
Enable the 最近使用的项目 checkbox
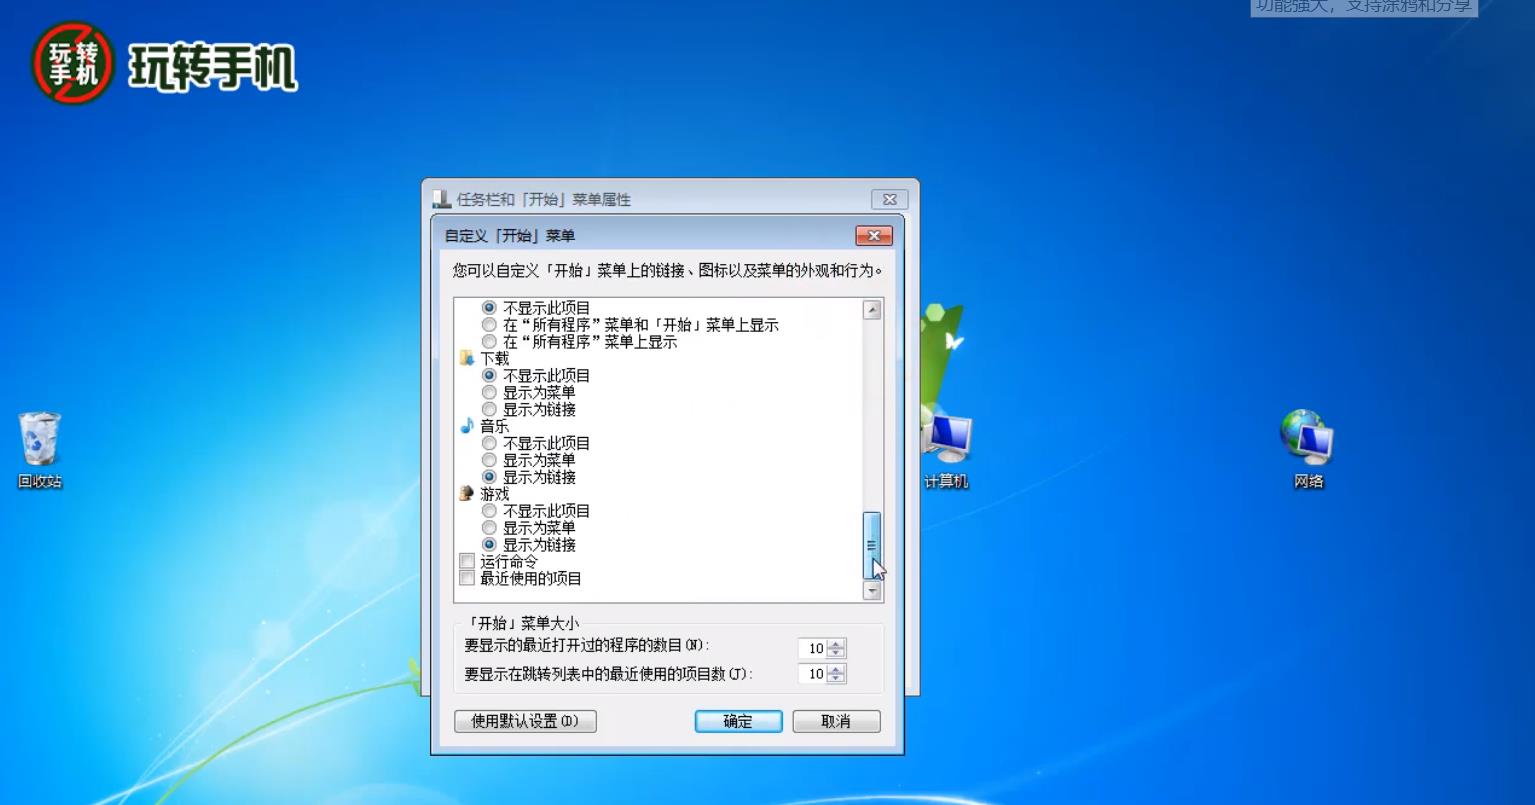click(x=467, y=578)
